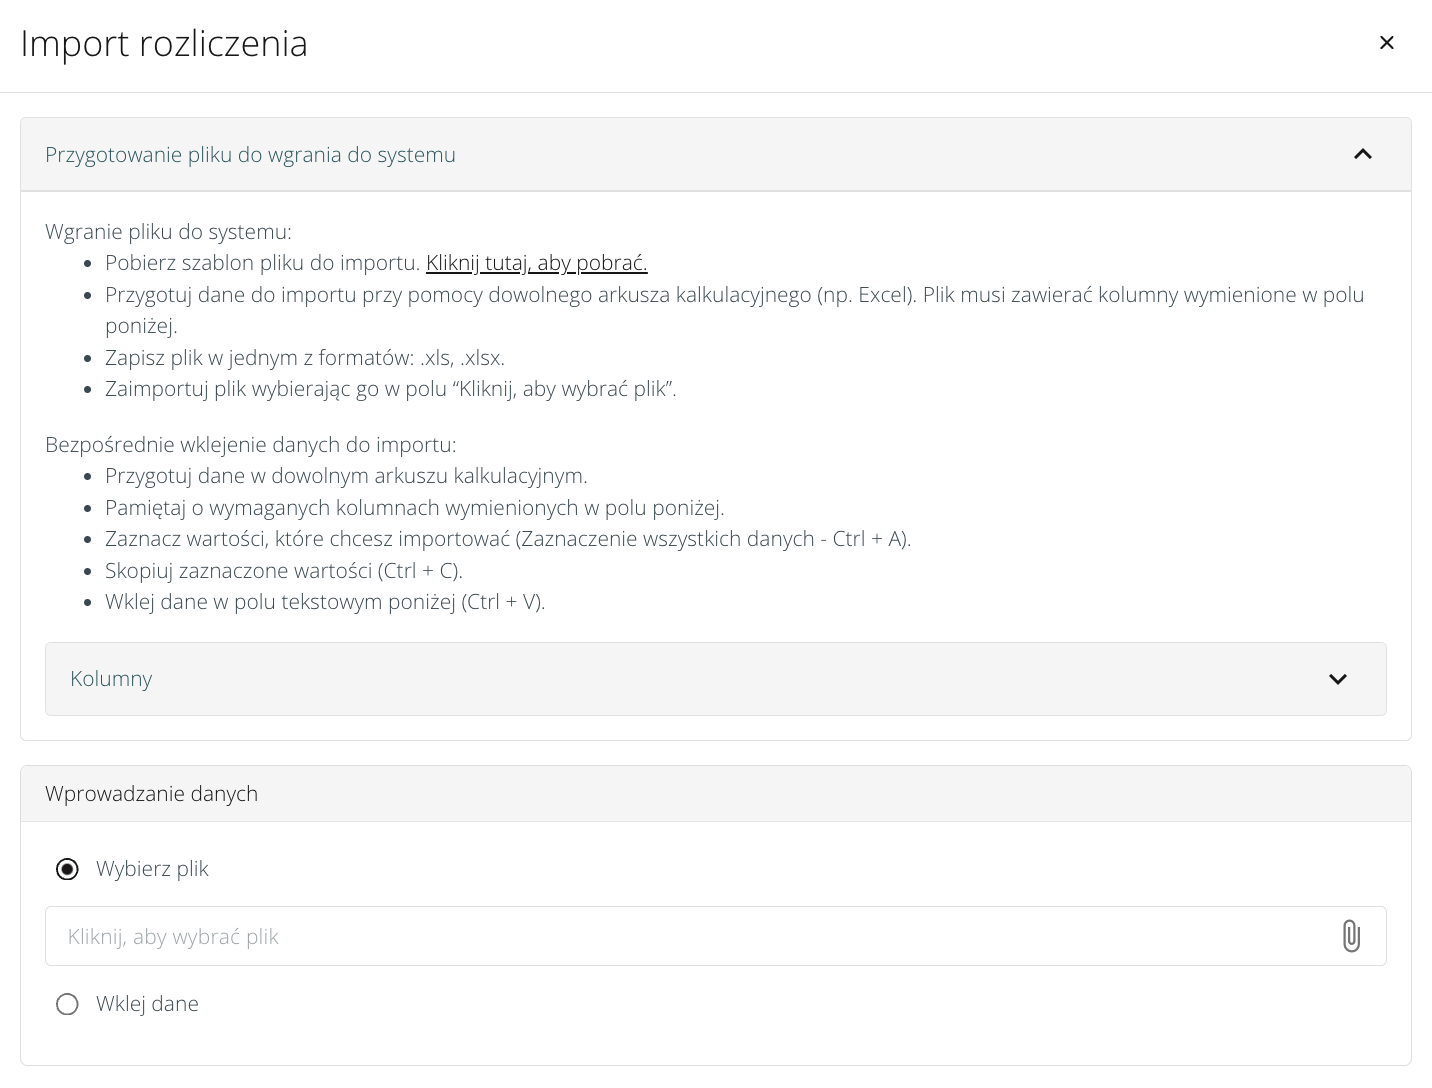Select the Wybierz plik radio button
1432x1088 pixels.
pyautogui.click(x=67, y=869)
